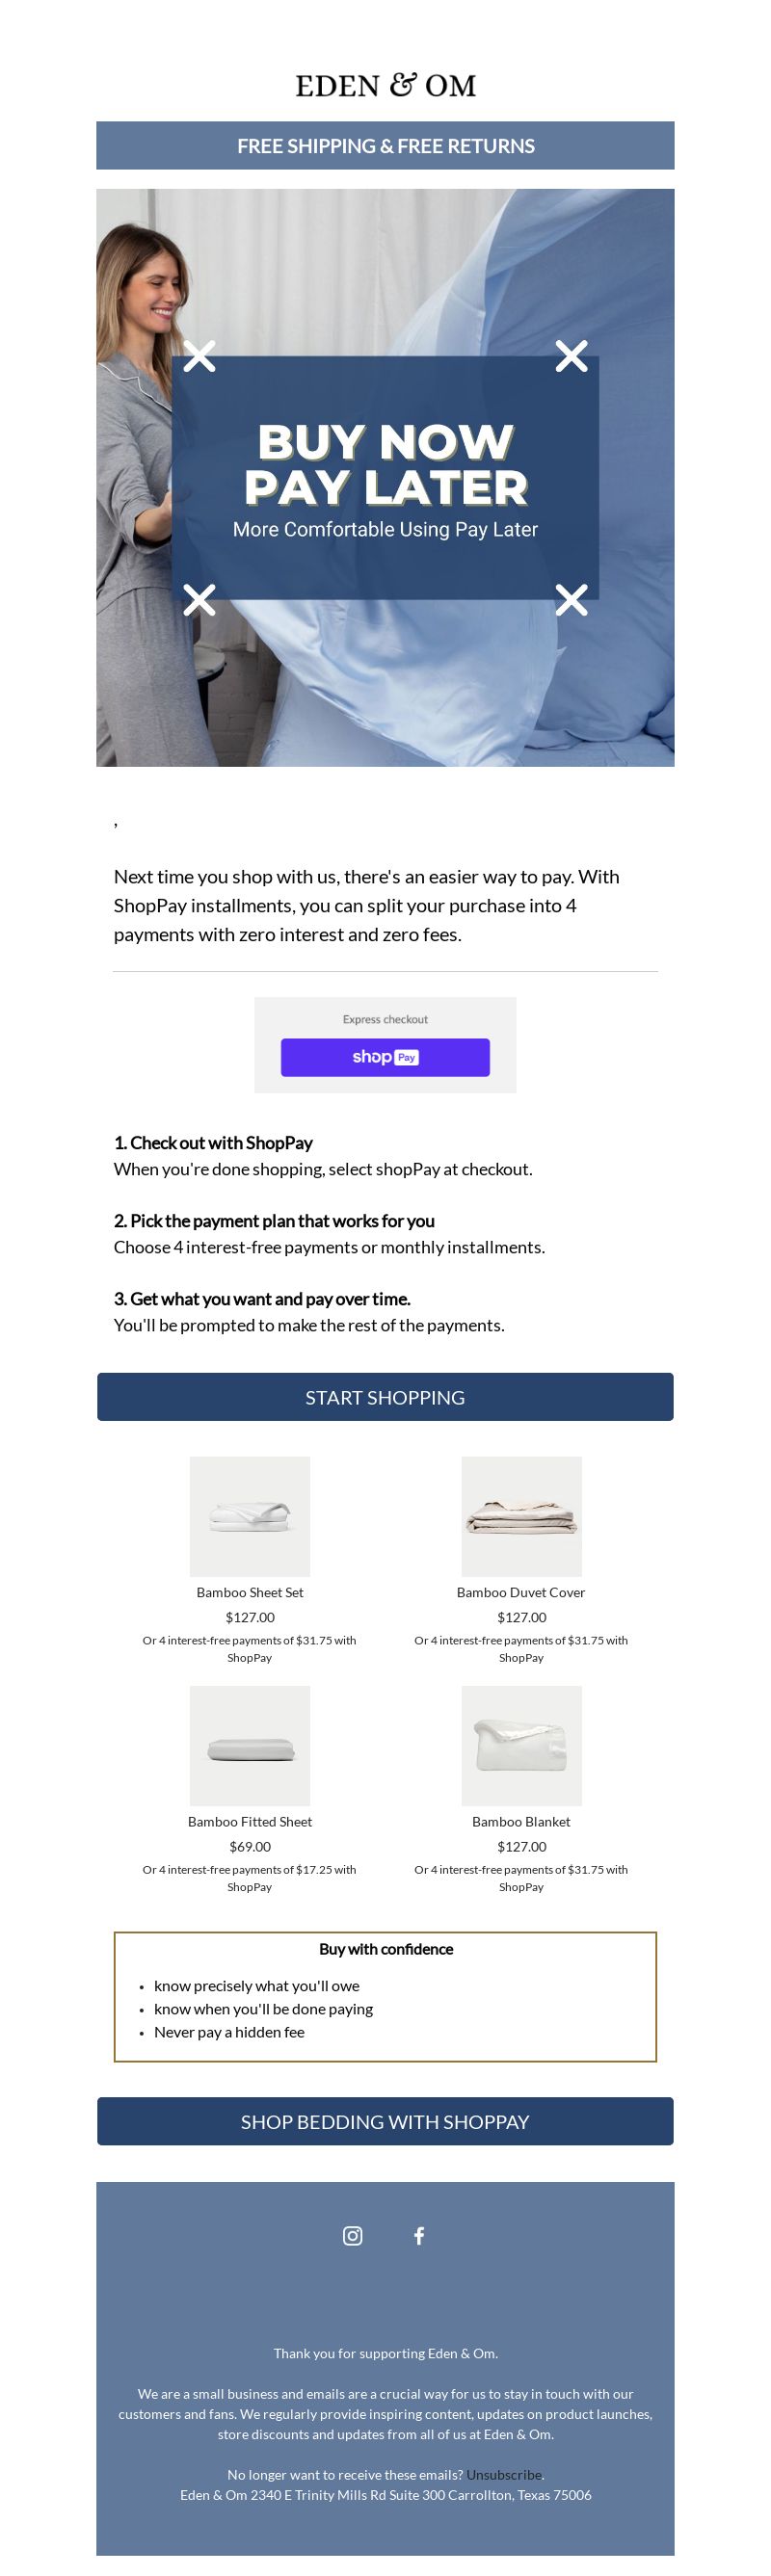Viewport: 771px width, 2576px height.
Task: Click the Bamboo Blanket title
Action: (x=521, y=1822)
